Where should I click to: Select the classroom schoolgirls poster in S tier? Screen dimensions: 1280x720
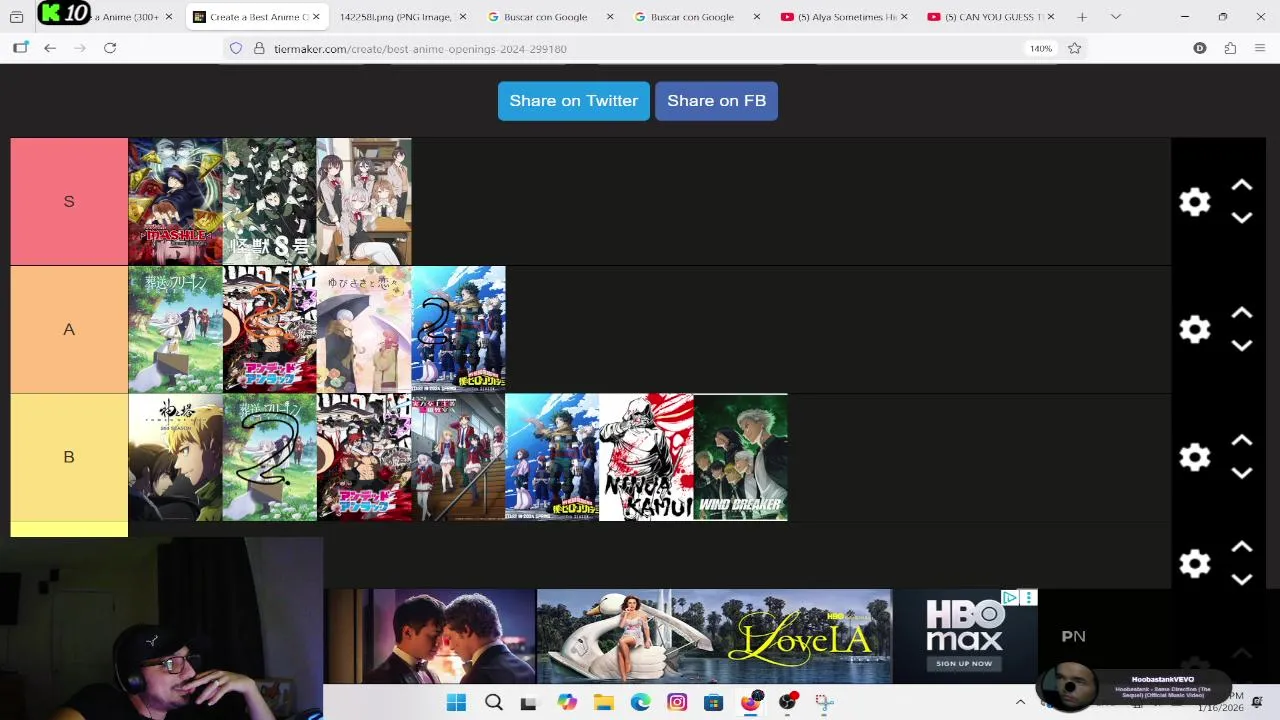364,201
